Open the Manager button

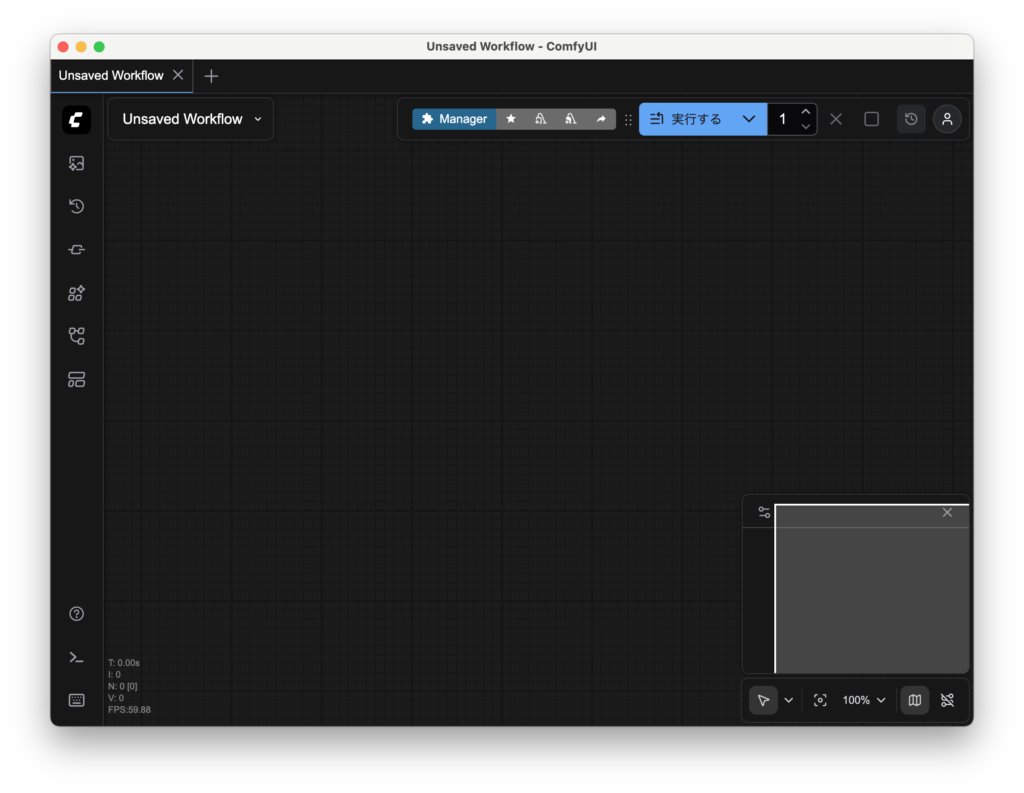[x=454, y=119]
